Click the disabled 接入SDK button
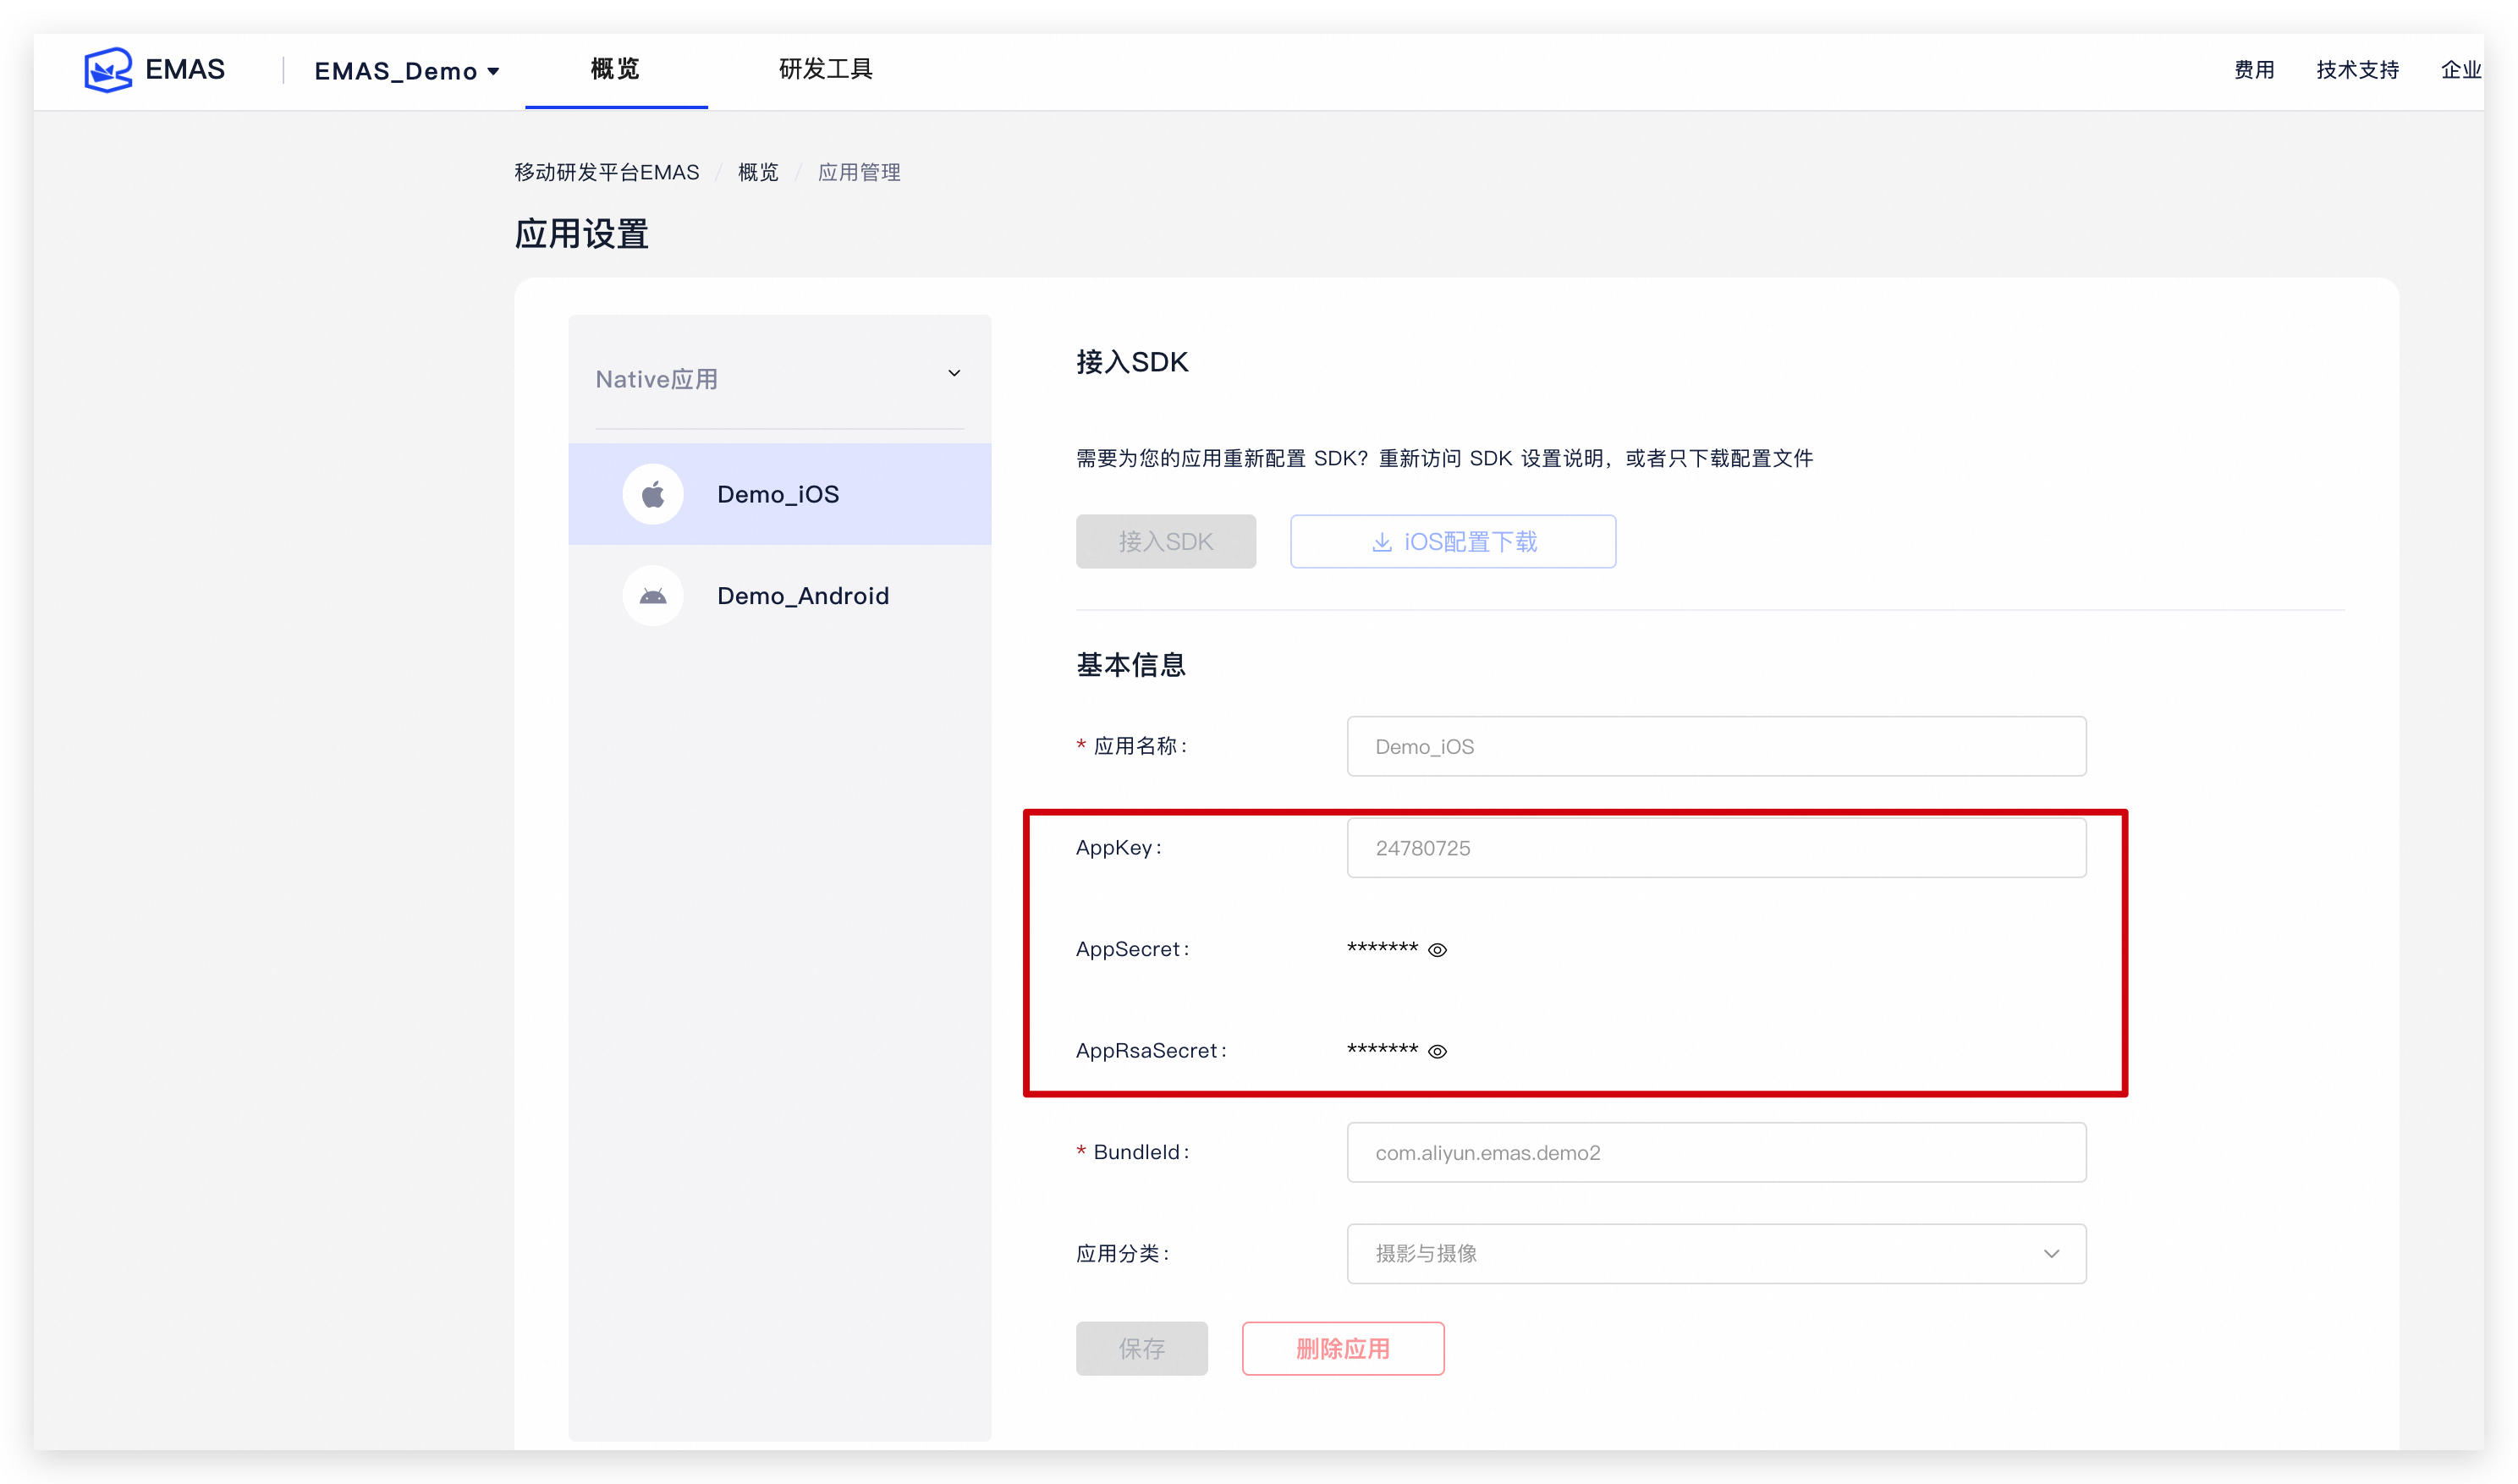This screenshot has width=2518, height=1484. pos(1165,541)
